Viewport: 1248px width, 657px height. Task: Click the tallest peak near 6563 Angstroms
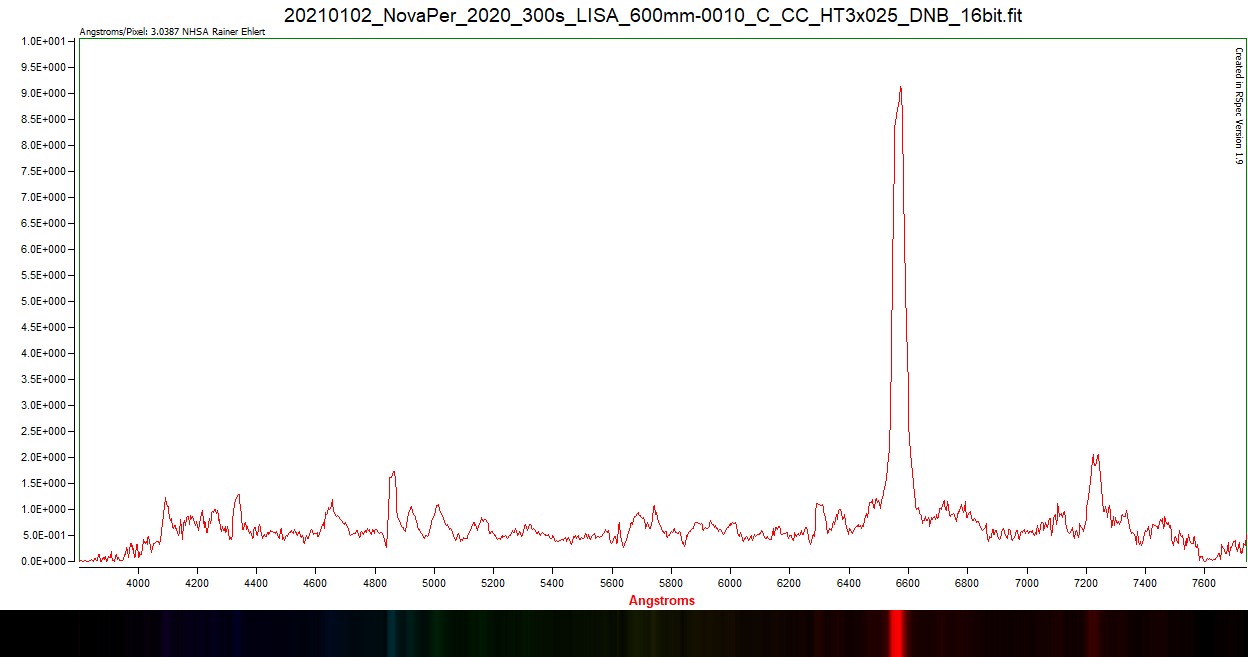pos(900,89)
